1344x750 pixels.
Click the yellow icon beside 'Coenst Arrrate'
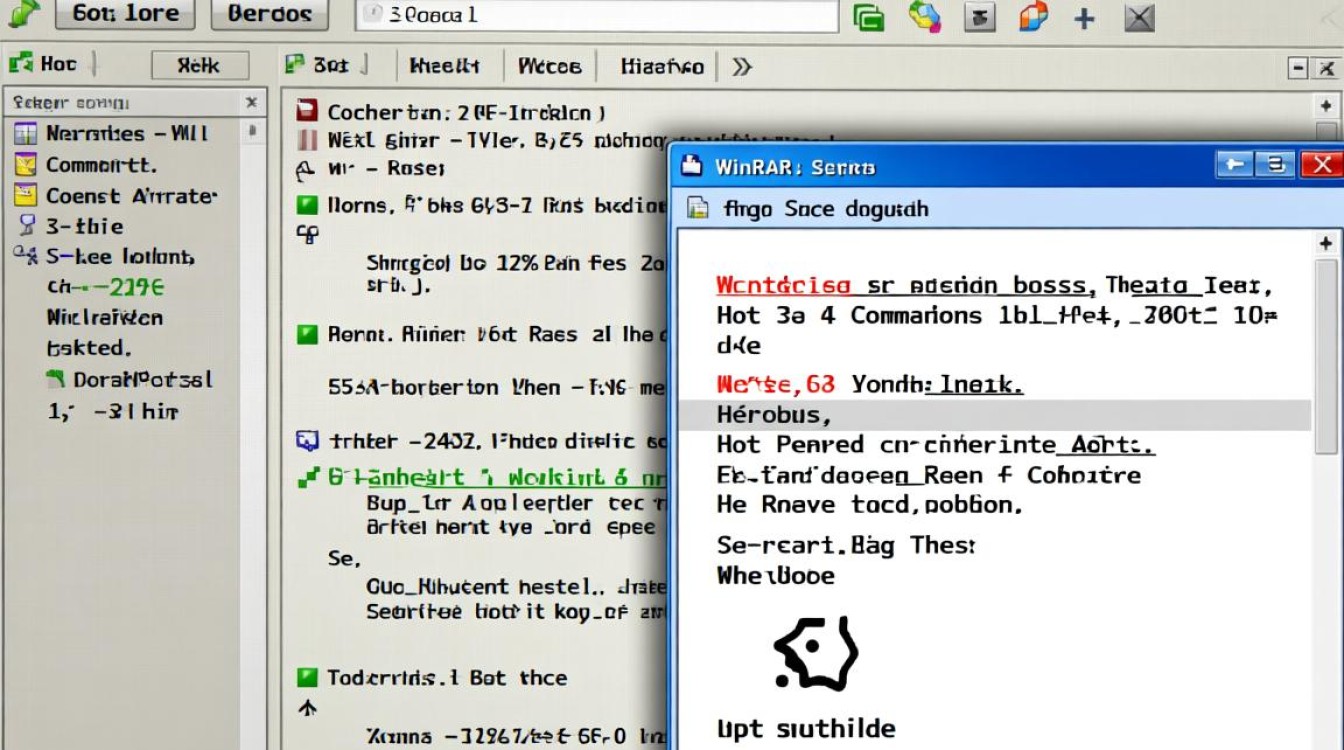(x=26, y=196)
